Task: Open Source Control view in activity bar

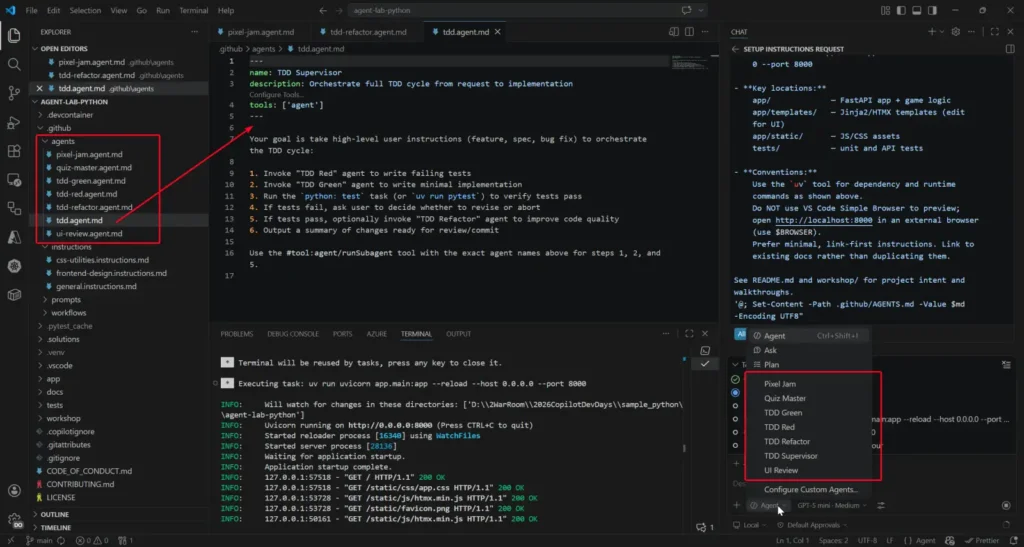Action: pyautogui.click(x=14, y=94)
